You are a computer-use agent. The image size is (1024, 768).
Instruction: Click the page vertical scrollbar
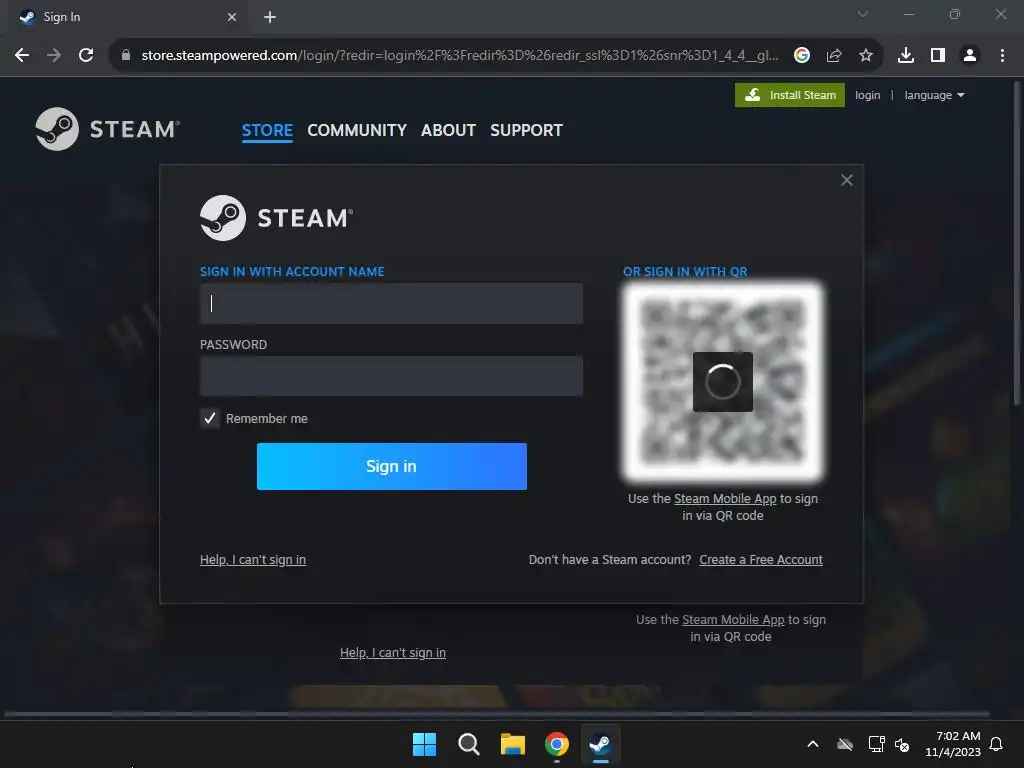[x=1017, y=243]
